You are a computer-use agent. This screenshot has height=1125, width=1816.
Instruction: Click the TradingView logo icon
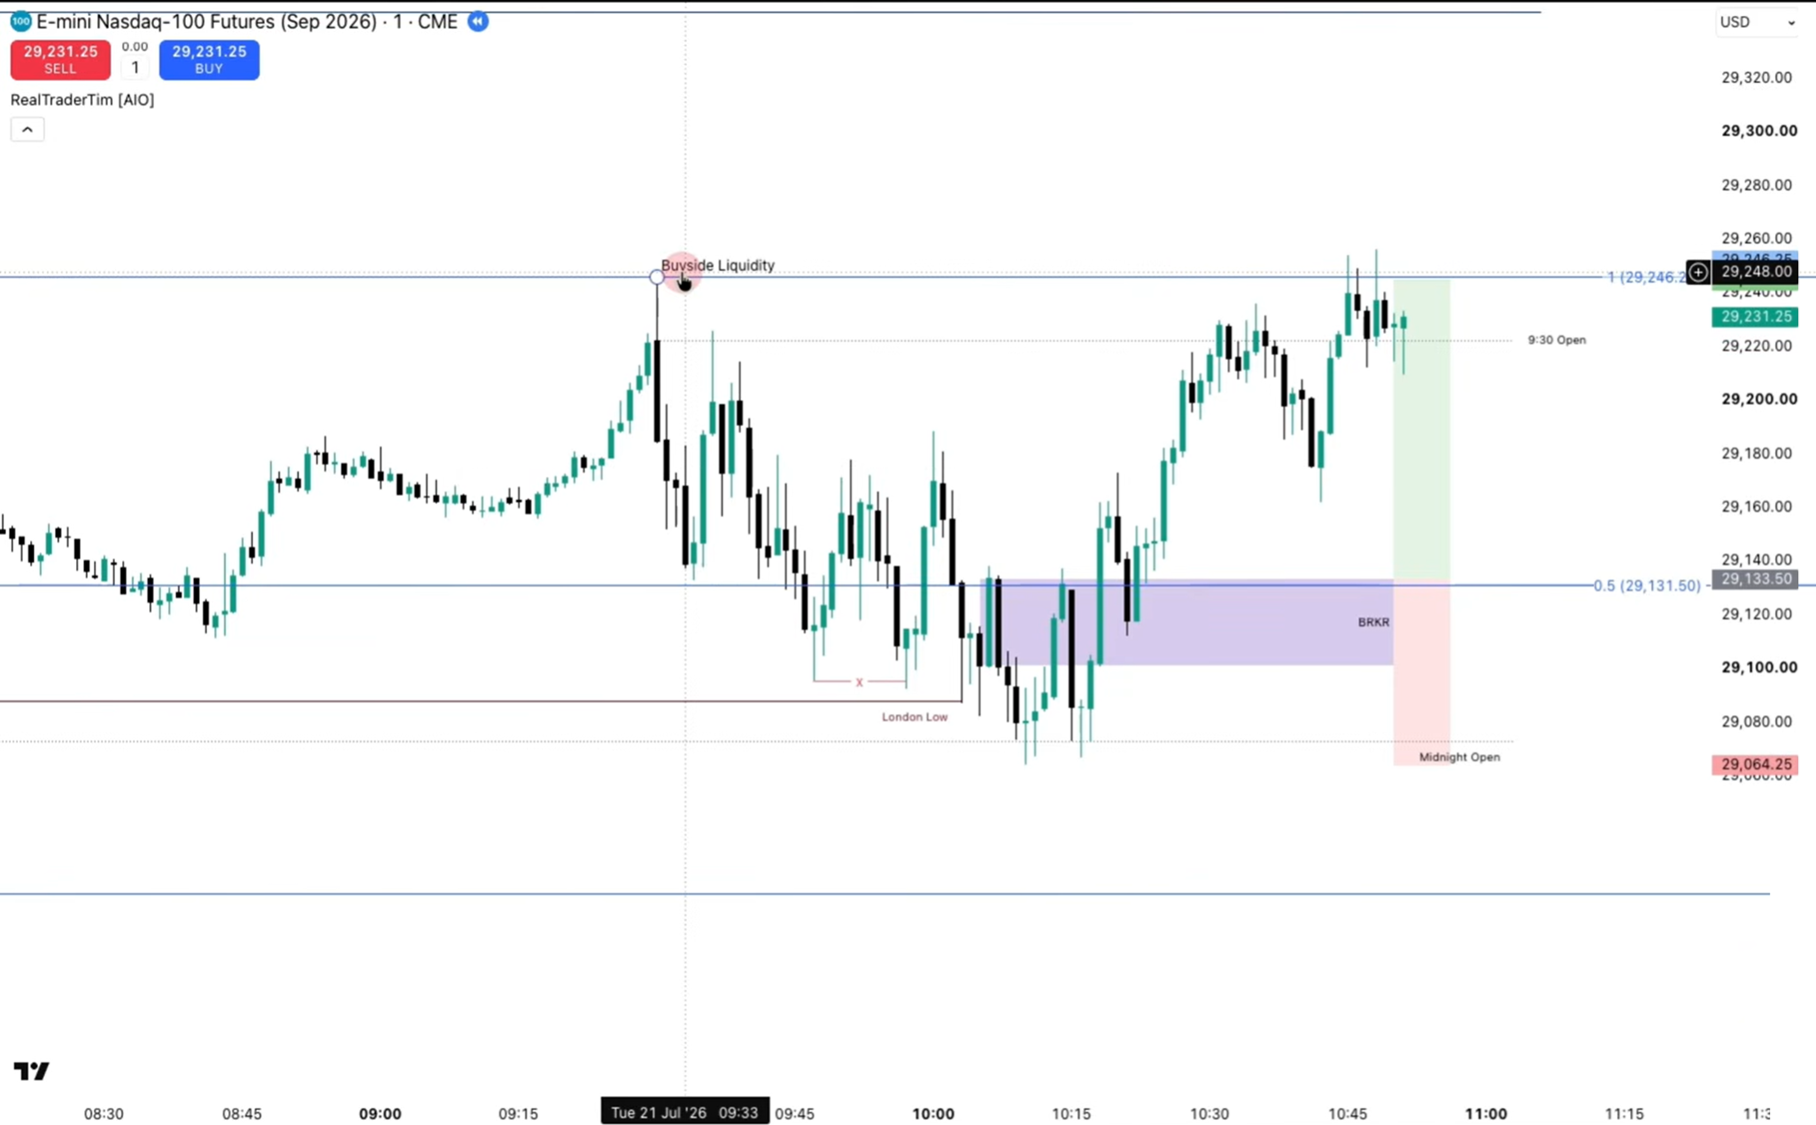pyautogui.click(x=31, y=1071)
